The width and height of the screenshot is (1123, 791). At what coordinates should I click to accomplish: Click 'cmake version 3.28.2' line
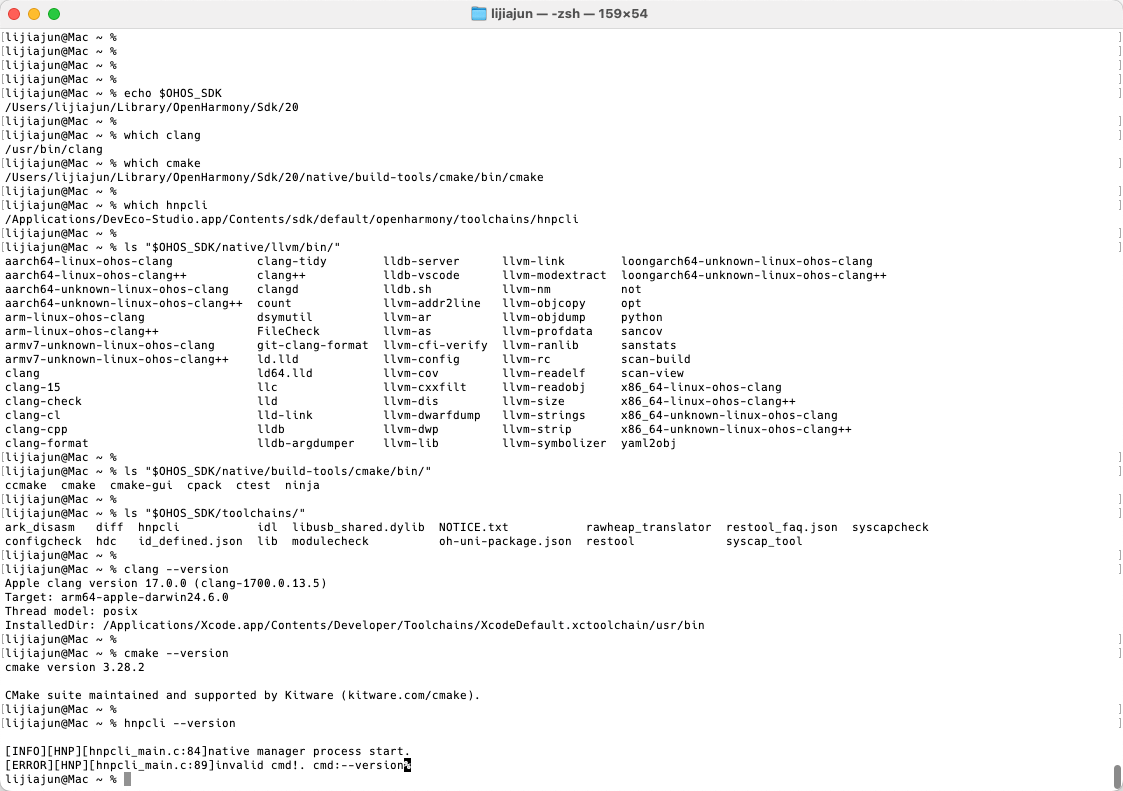pyautogui.click(x=74, y=668)
